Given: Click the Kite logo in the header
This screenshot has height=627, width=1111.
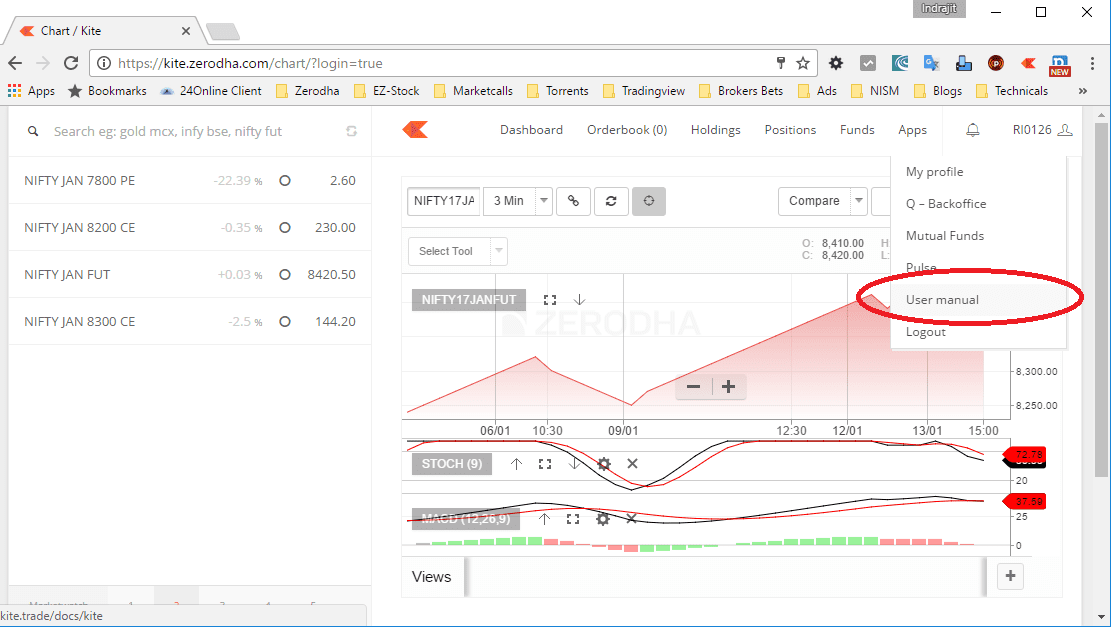Looking at the screenshot, I should coord(414,130).
